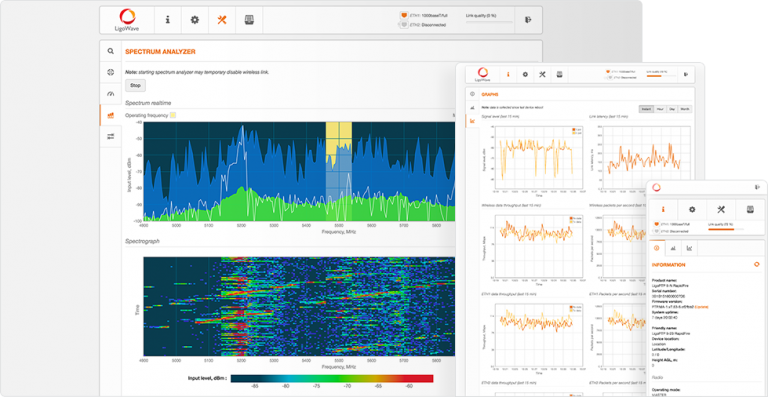Open gear Settings in Spectrum Analyzer window toolbar
The image size is (768, 397).
pyautogui.click(x=195, y=20)
